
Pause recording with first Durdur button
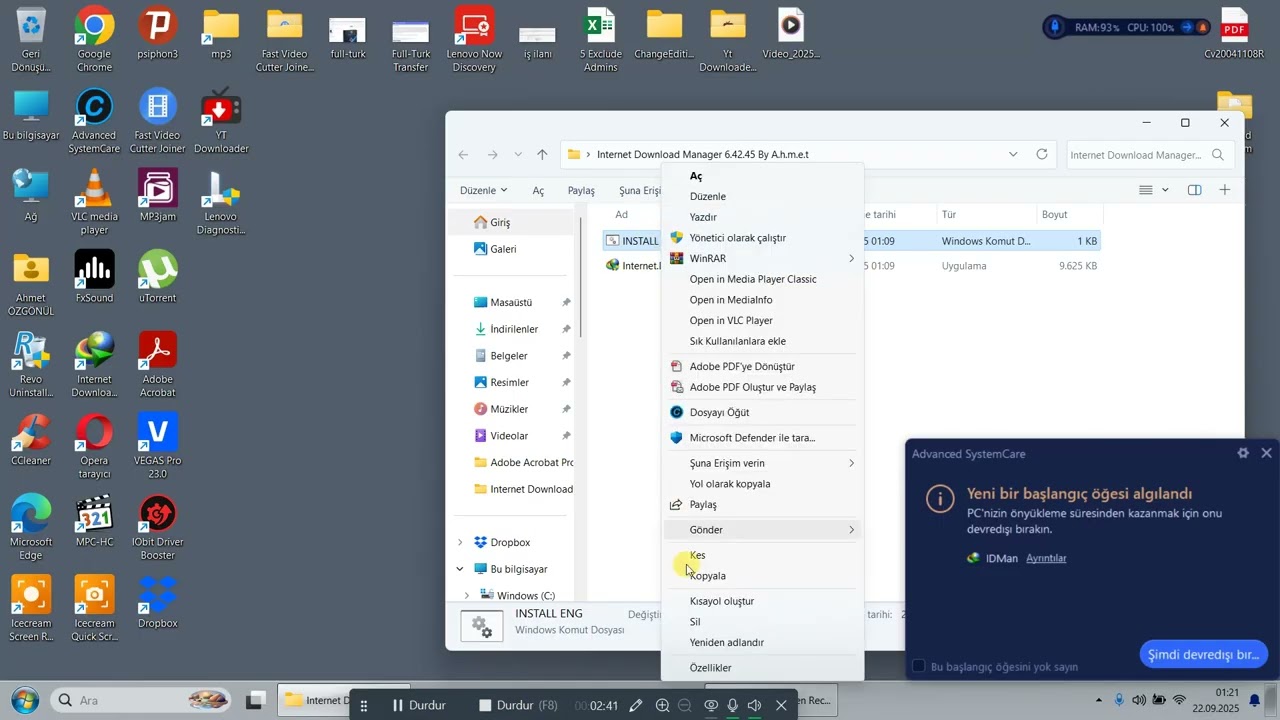pos(418,705)
